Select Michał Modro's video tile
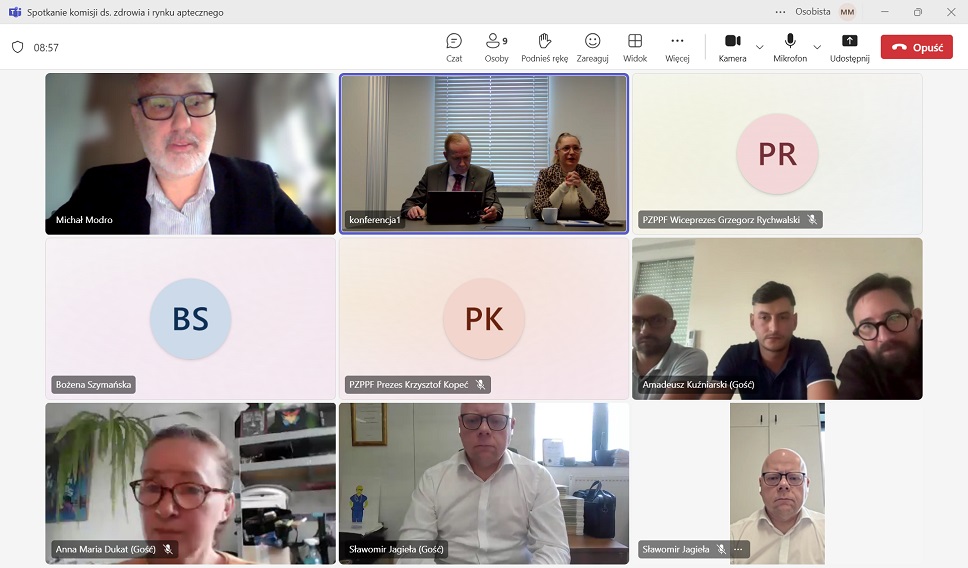This screenshot has height=568, width=968. tap(190, 153)
